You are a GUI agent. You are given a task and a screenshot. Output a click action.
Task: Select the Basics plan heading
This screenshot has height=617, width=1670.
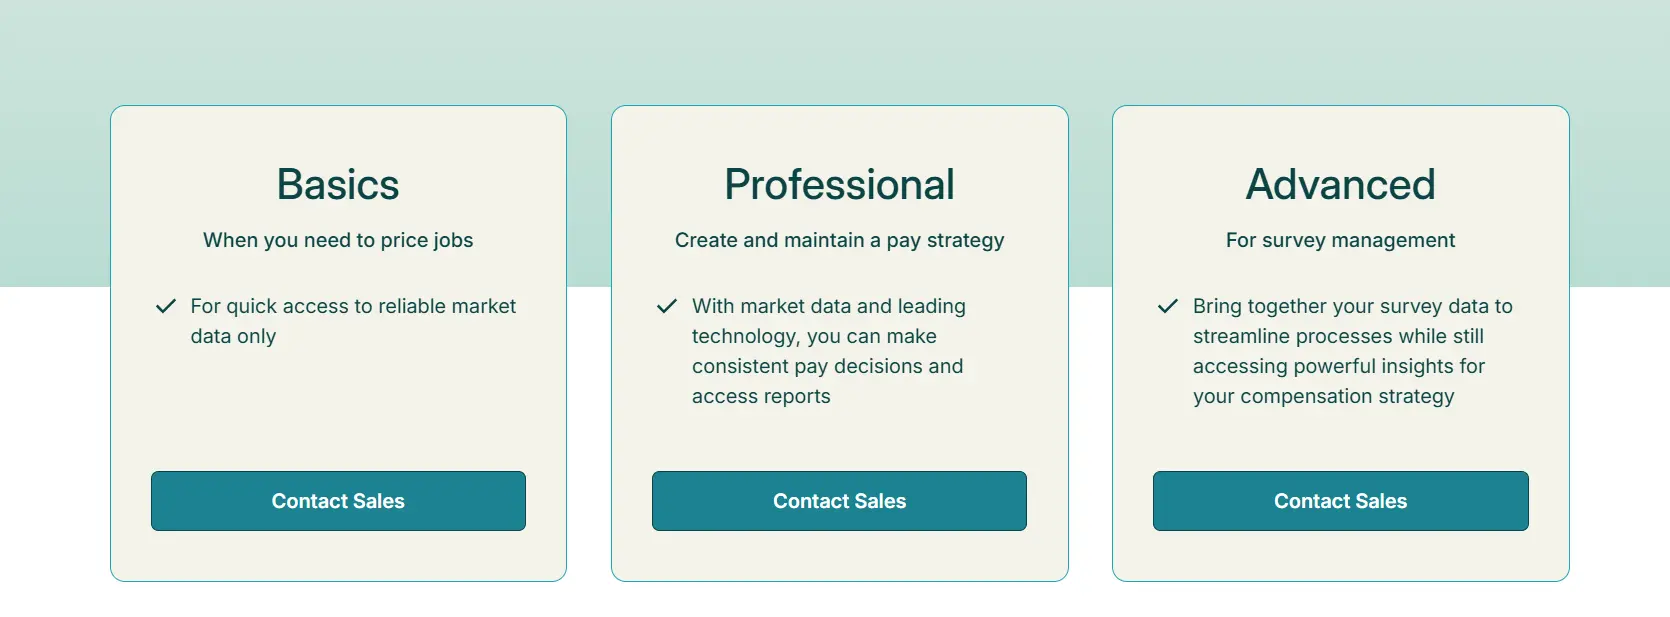point(338,184)
